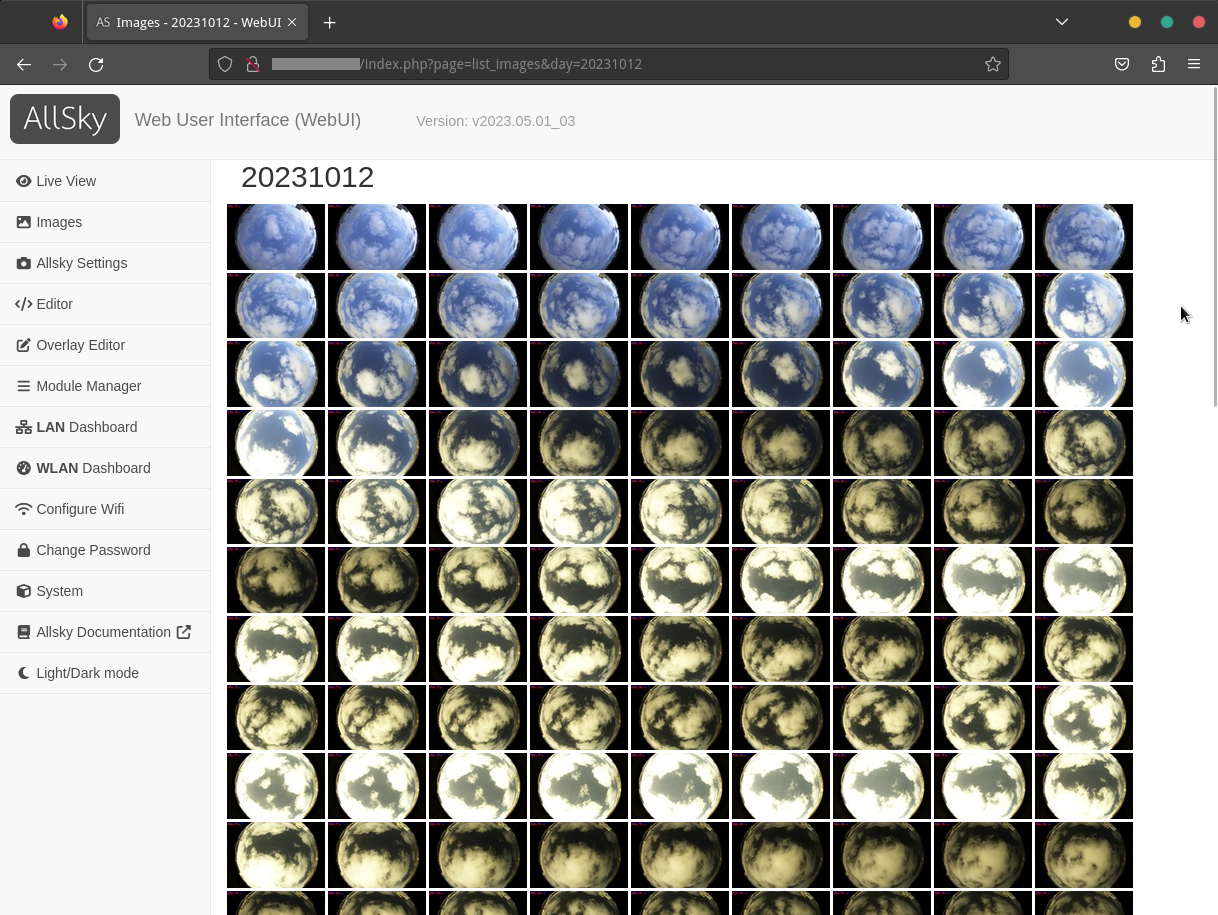Open first blue-sky thumbnail in top row
This screenshot has width=1218, height=915.
[x=276, y=237]
